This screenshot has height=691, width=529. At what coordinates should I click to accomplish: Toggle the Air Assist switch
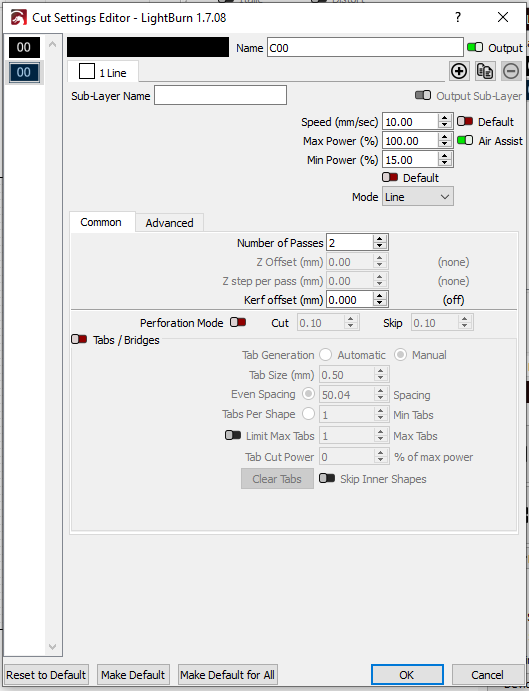[x=465, y=140]
